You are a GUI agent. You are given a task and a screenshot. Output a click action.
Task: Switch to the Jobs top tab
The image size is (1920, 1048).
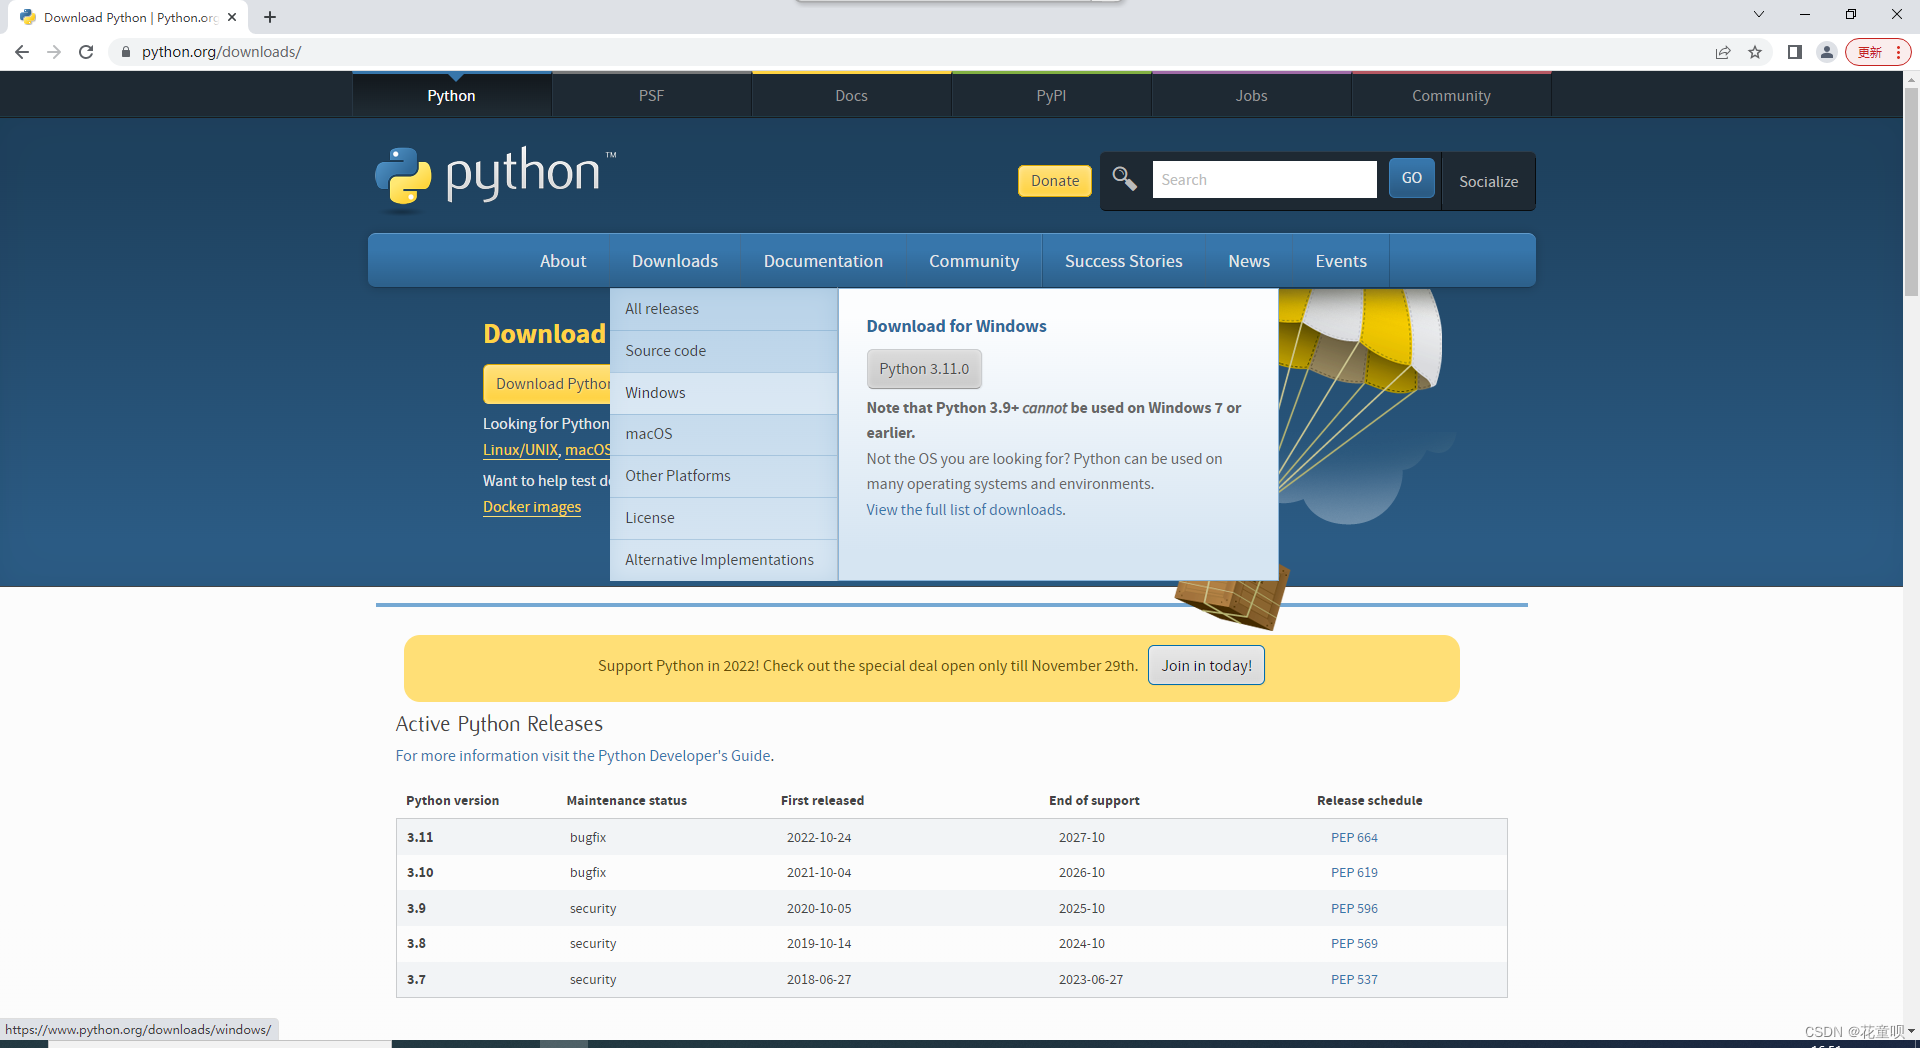click(1251, 96)
